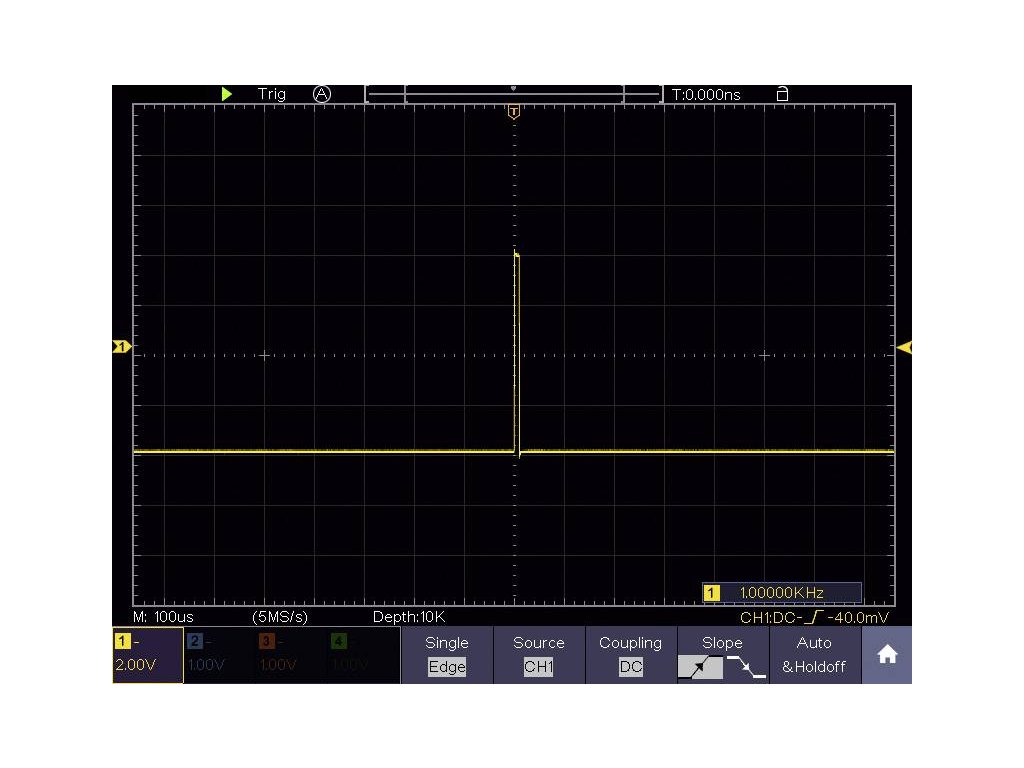Click the 1.00000KHz frequency readout

pos(782,593)
